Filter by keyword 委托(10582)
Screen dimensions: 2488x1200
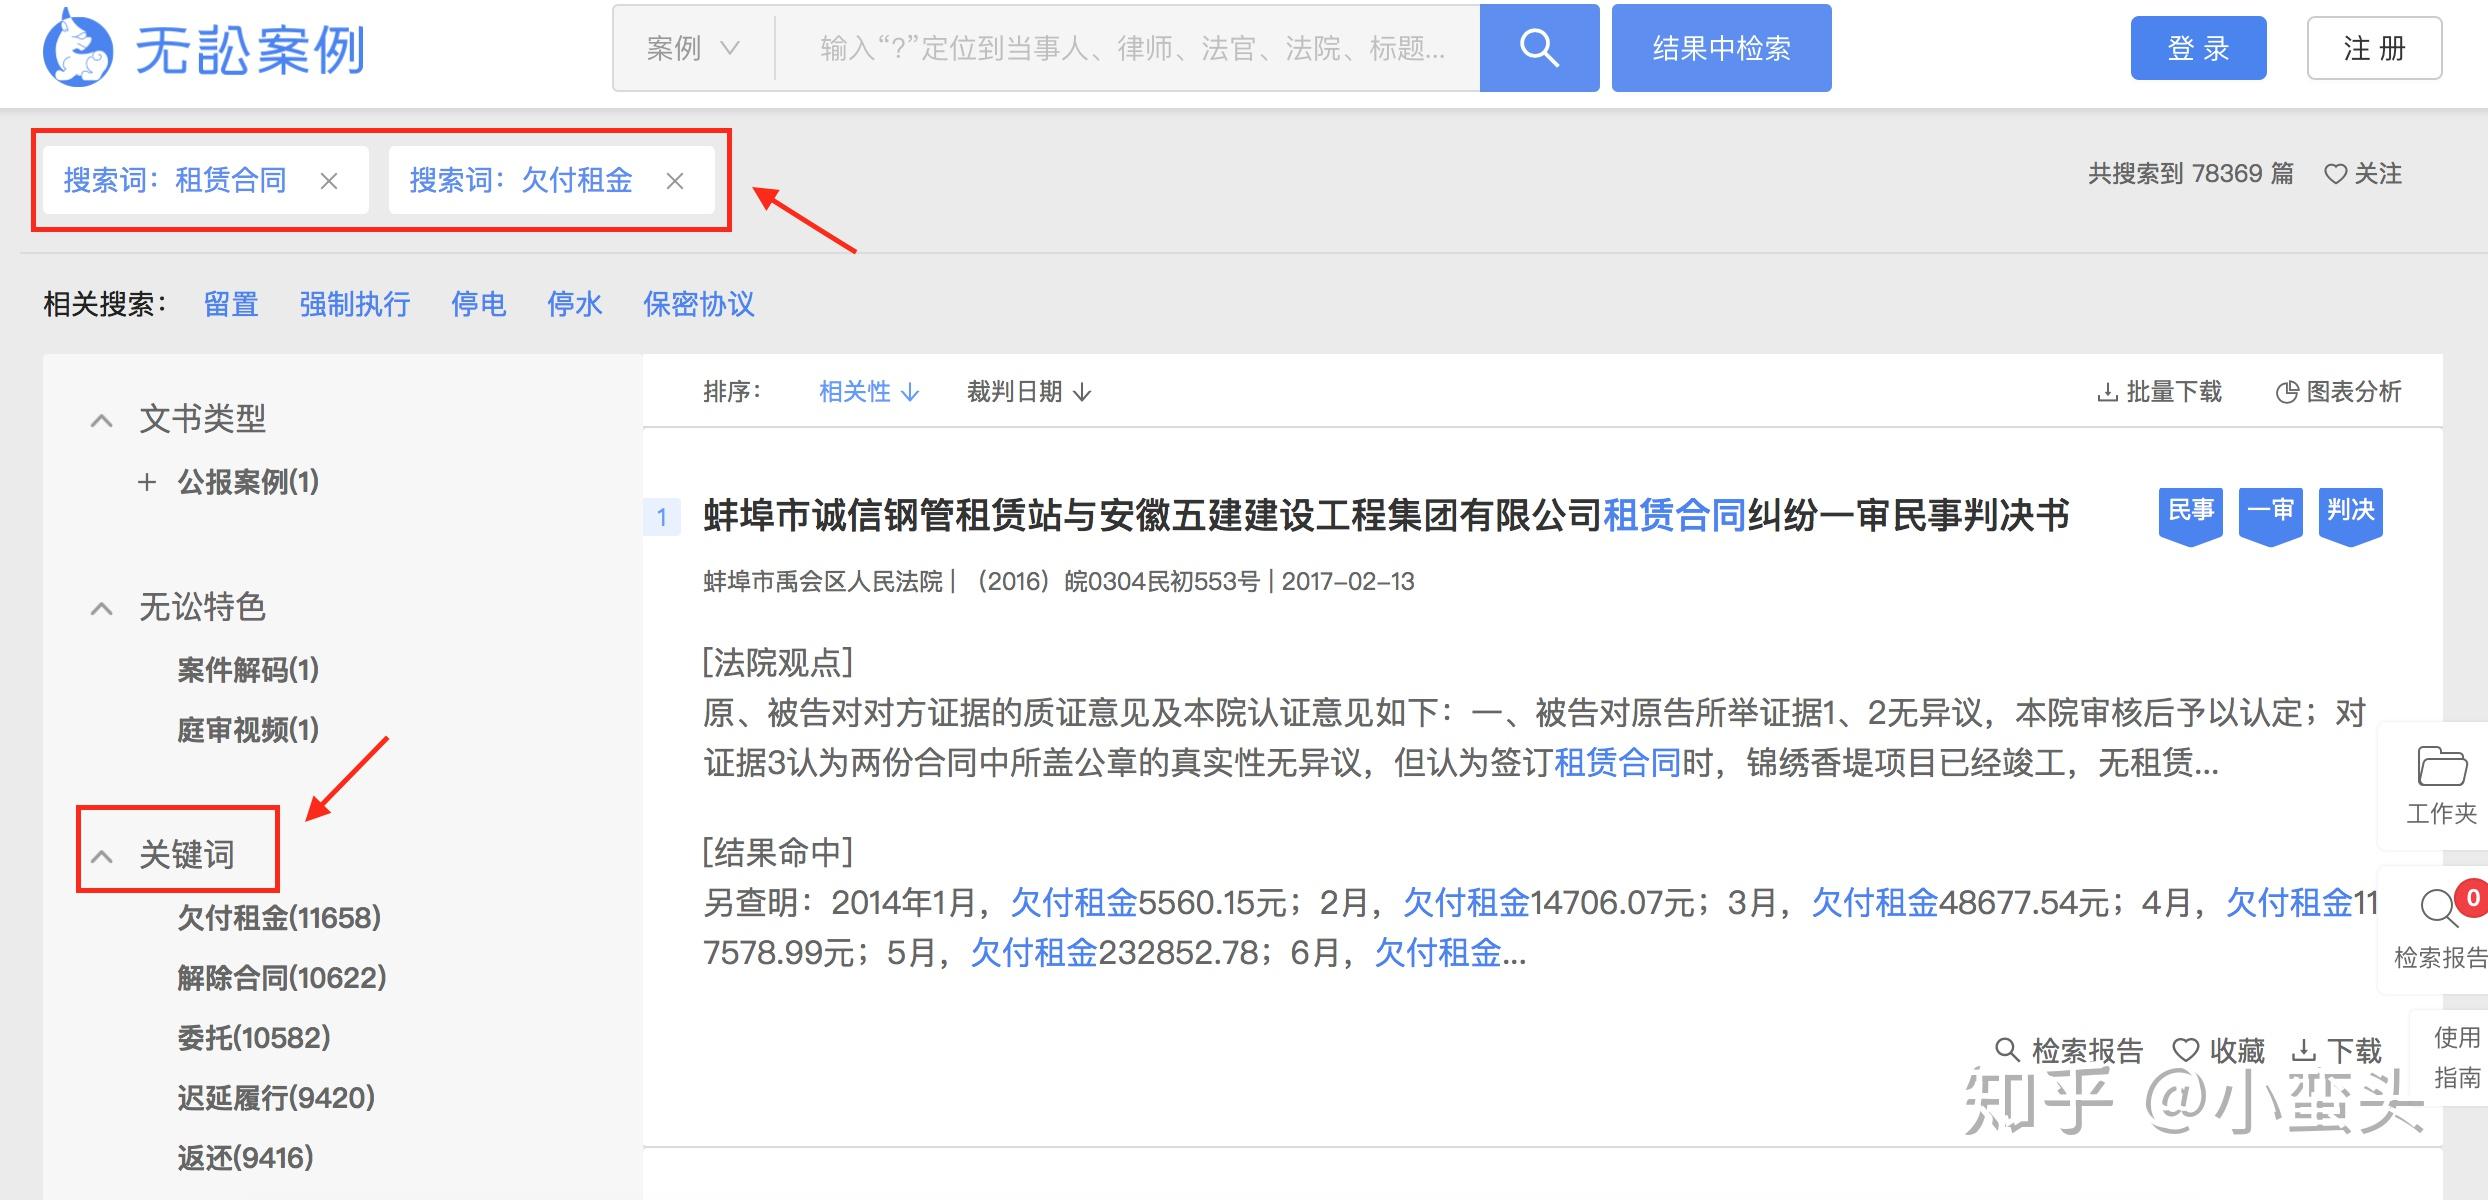(x=253, y=1038)
